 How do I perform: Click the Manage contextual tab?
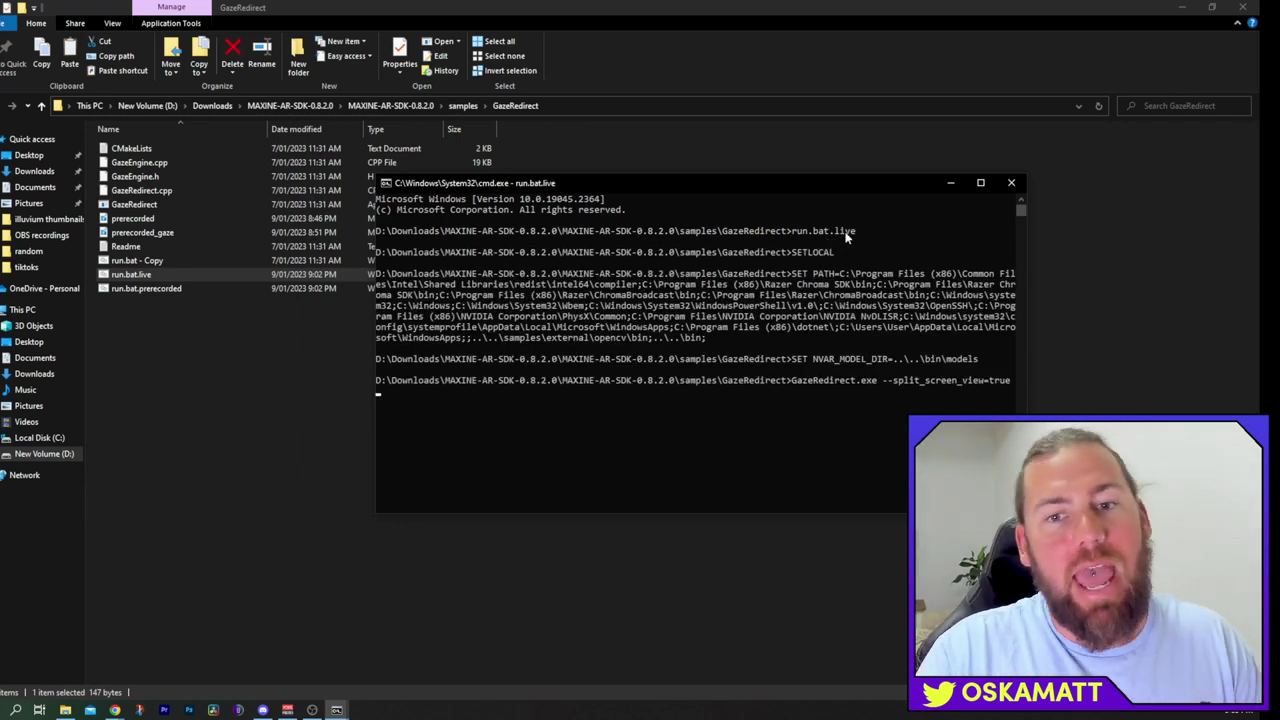[x=171, y=7]
